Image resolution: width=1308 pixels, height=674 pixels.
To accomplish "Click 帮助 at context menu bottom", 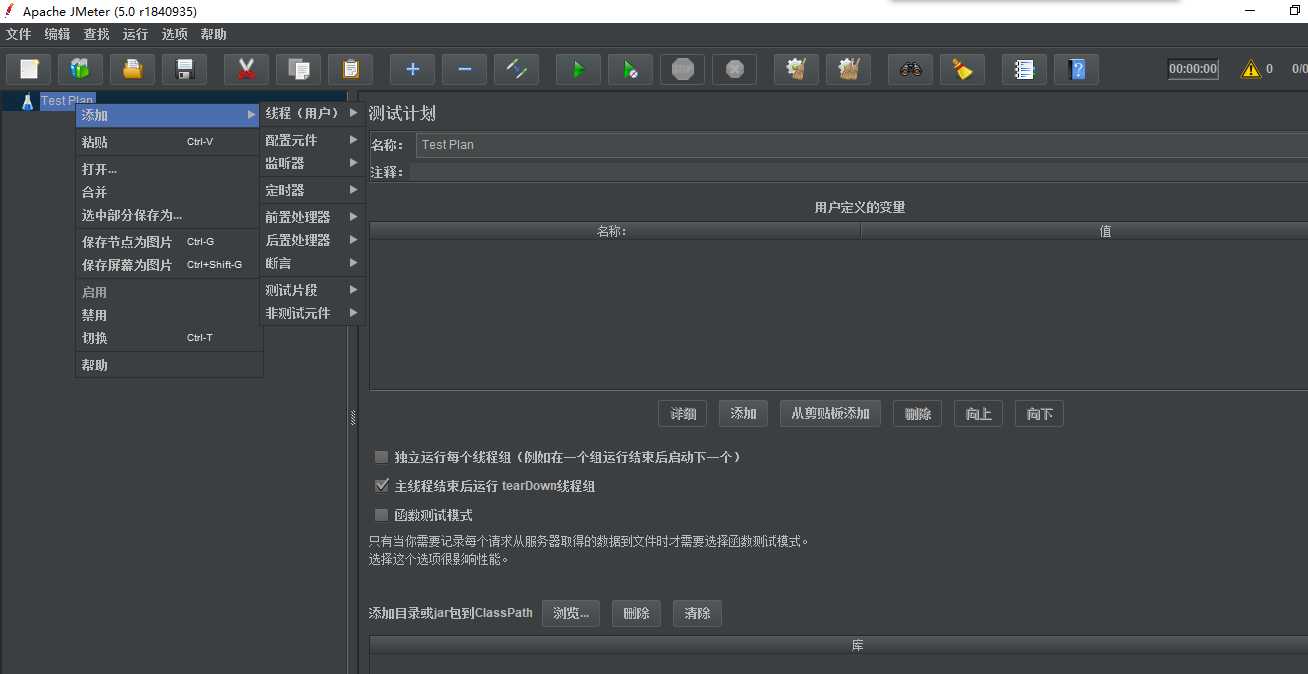I will click(x=168, y=365).
